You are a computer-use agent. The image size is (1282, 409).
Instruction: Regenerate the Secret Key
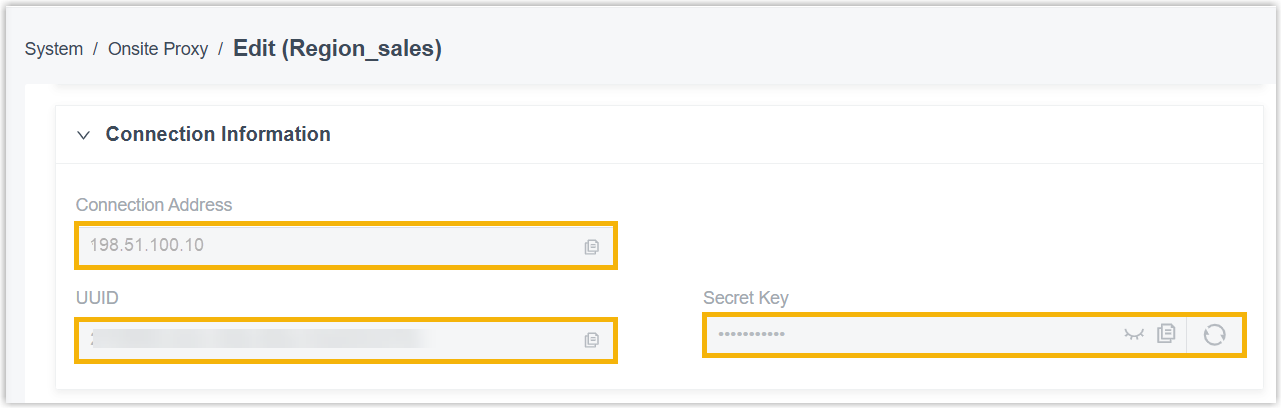pos(1214,334)
